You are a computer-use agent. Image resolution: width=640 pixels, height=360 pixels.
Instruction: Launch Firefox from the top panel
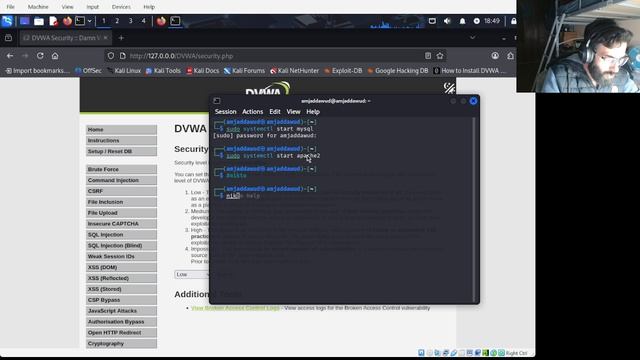click(67, 21)
